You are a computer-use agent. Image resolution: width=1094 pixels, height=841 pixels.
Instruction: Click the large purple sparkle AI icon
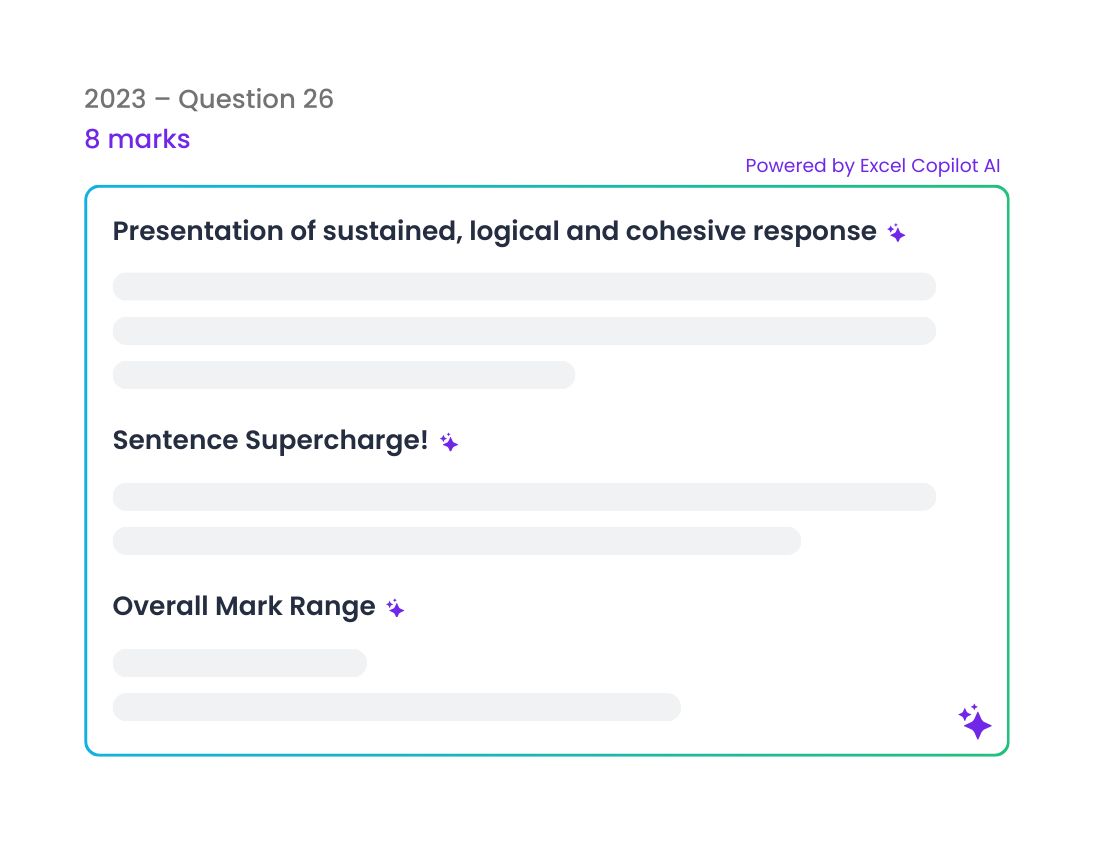(x=975, y=722)
